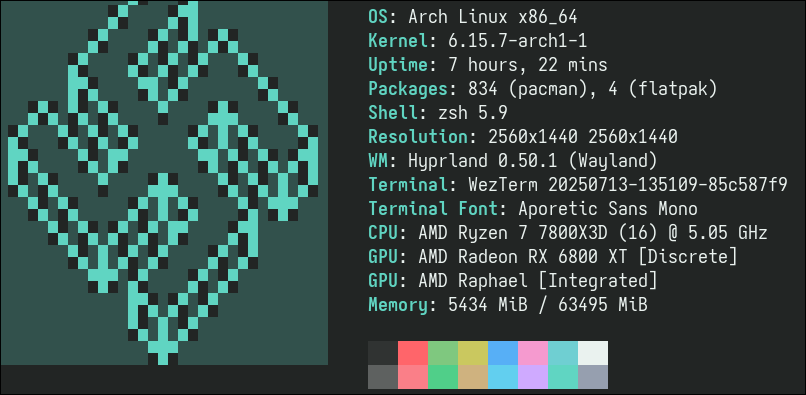
Task: Choose the pink color swatch
Action: tap(533, 353)
